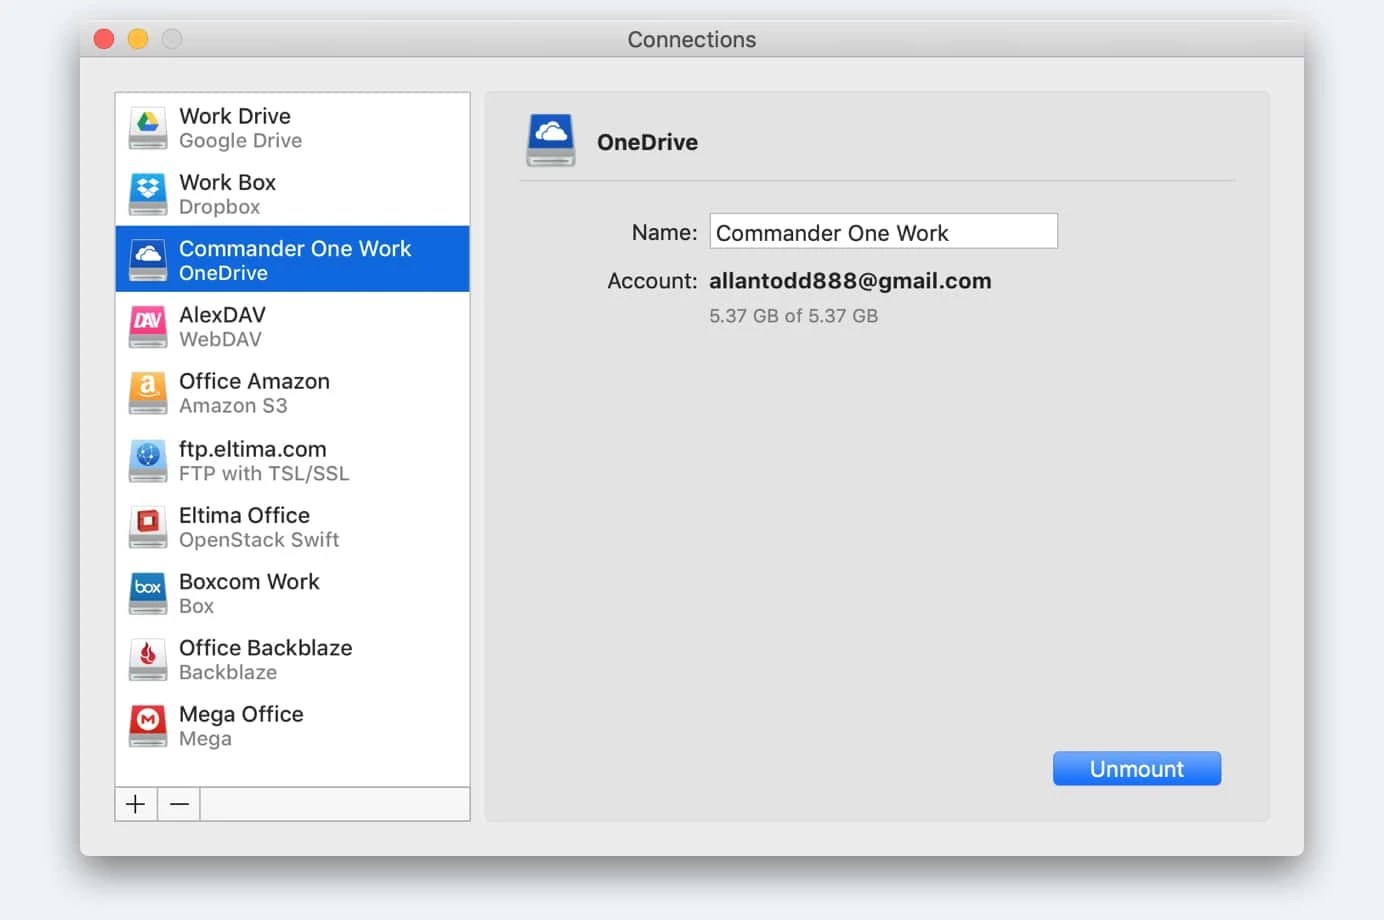Click the OneDrive heading in details pane
Image resolution: width=1384 pixels, height=920 pixels.
pyautogui.click(x=647, y=142)
